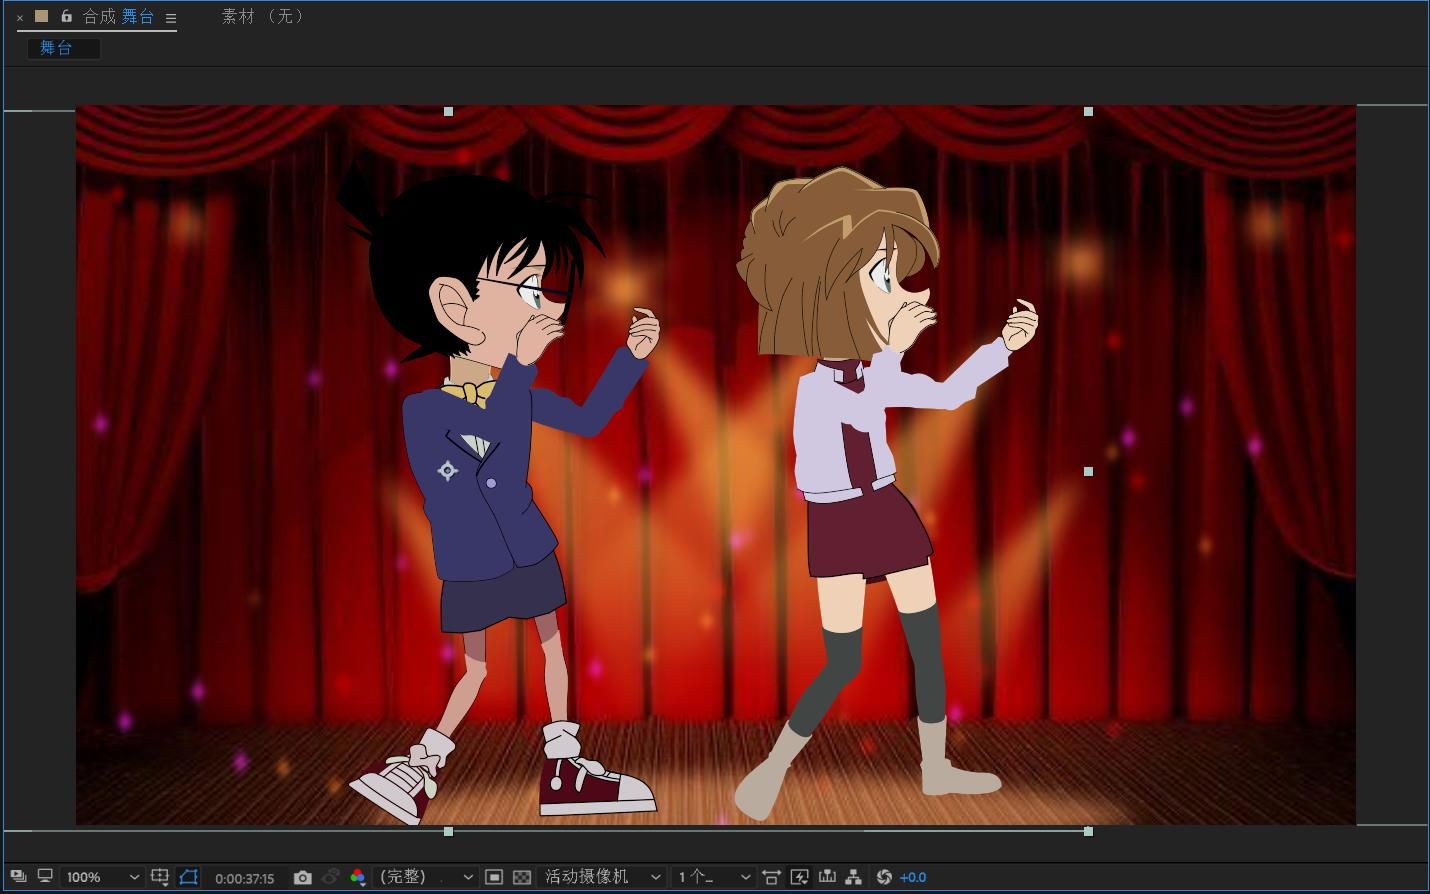Click the 舞台 breadcrumb button
The height and width of the screenshot is (894, 1430).
(63, 48)
